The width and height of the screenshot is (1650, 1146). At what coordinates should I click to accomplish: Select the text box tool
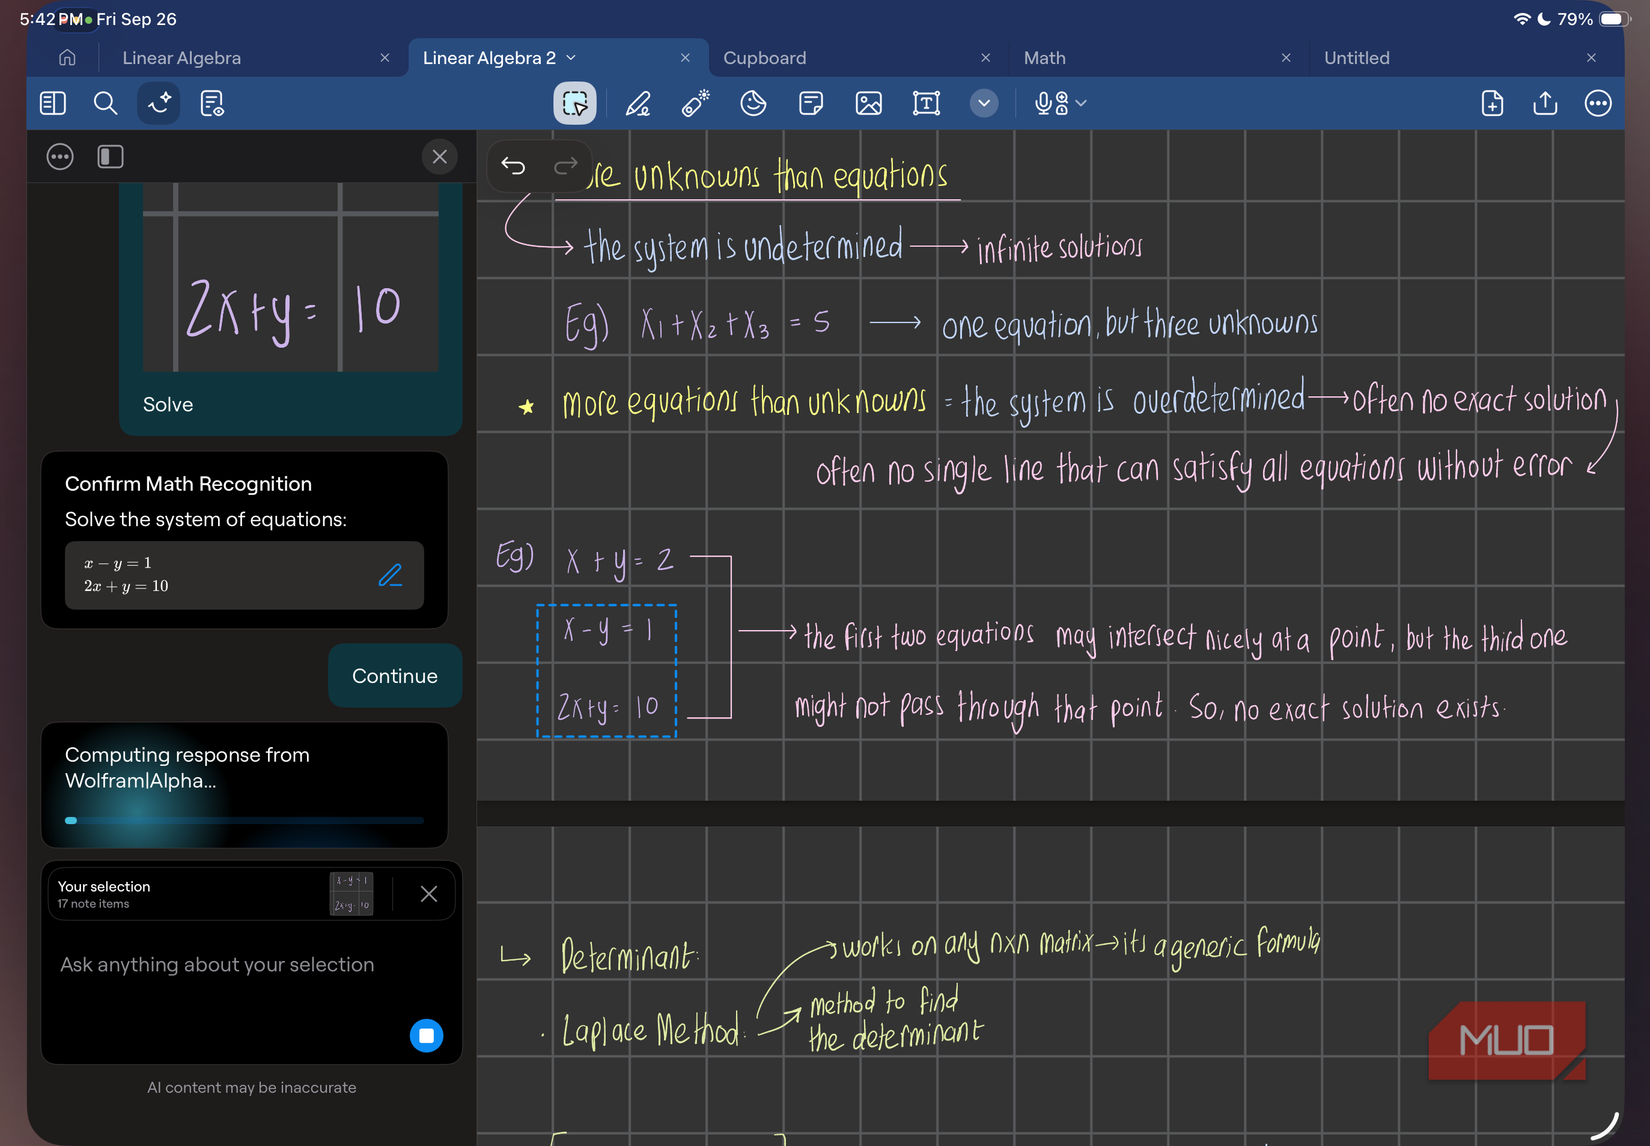(x=926, y=104)
